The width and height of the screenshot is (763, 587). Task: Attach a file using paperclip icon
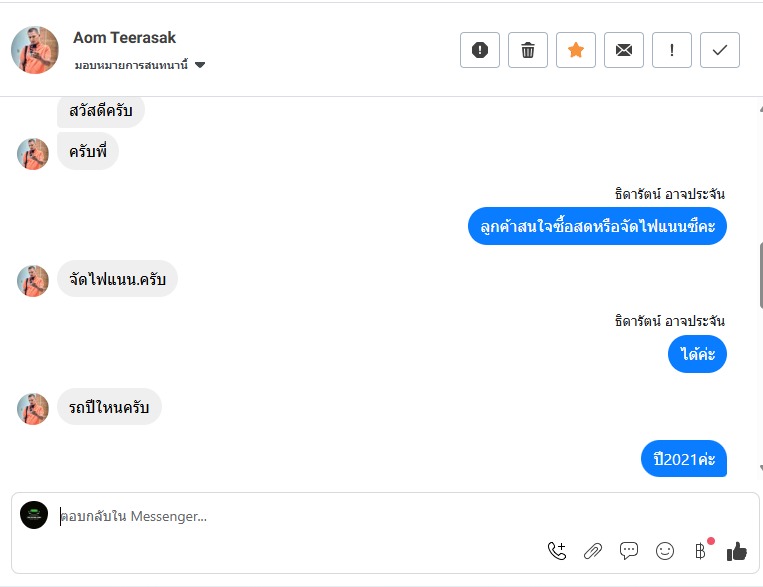[593, 550]
